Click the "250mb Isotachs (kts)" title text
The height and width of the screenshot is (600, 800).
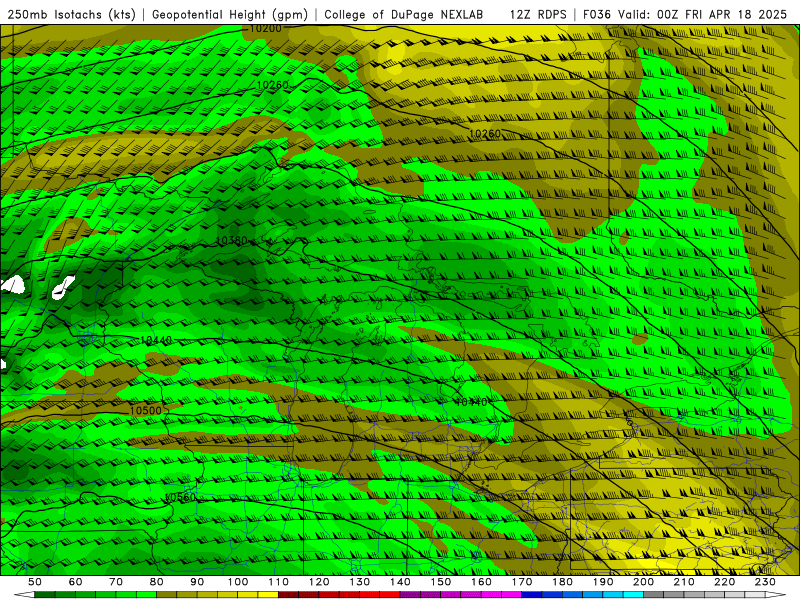(71, 15)
